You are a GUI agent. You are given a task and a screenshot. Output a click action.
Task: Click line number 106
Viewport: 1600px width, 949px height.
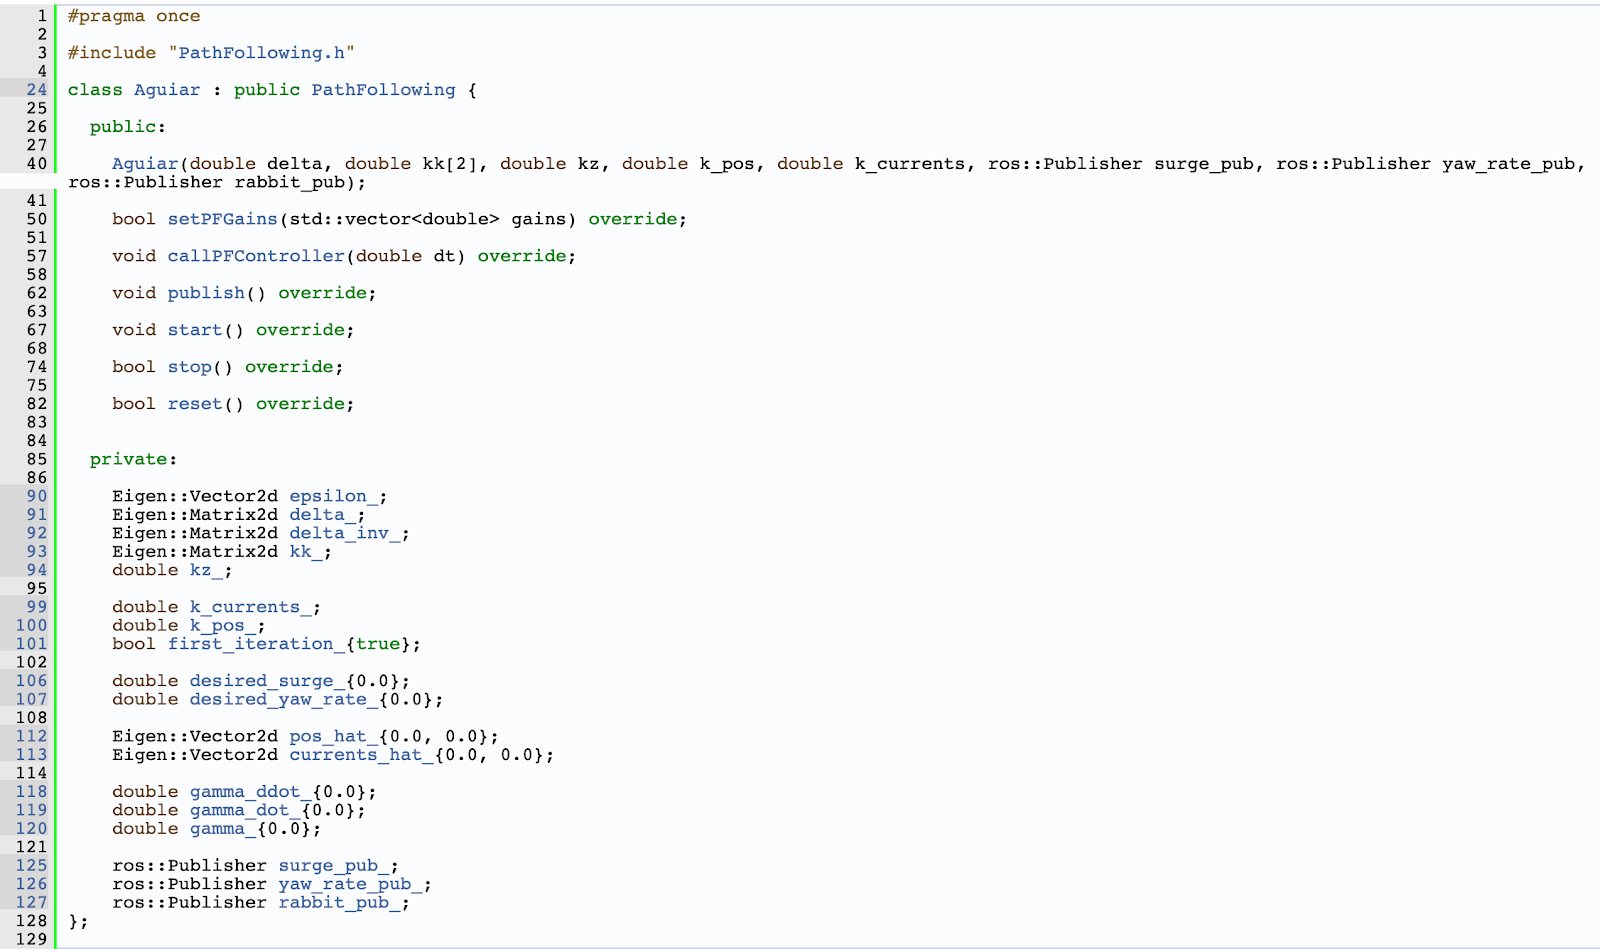point(31,681)
